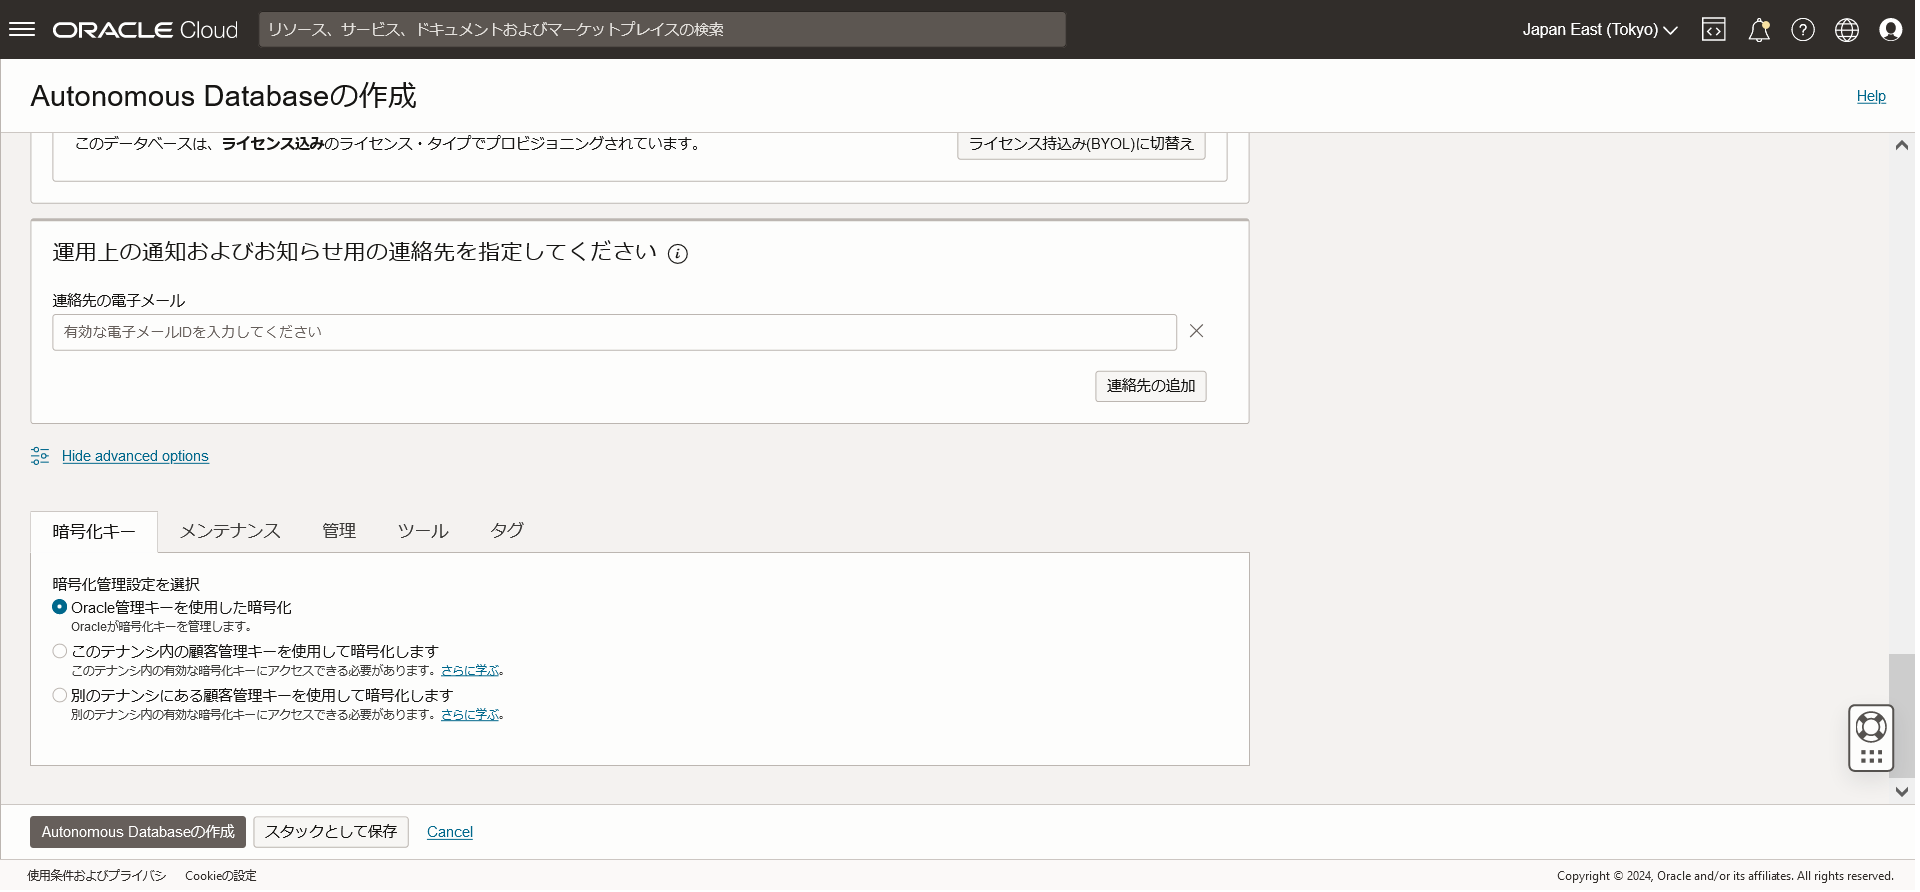Remove the contact email row with X
The height and width of the screenshot is (892, 1920).
pos(1196,331)
